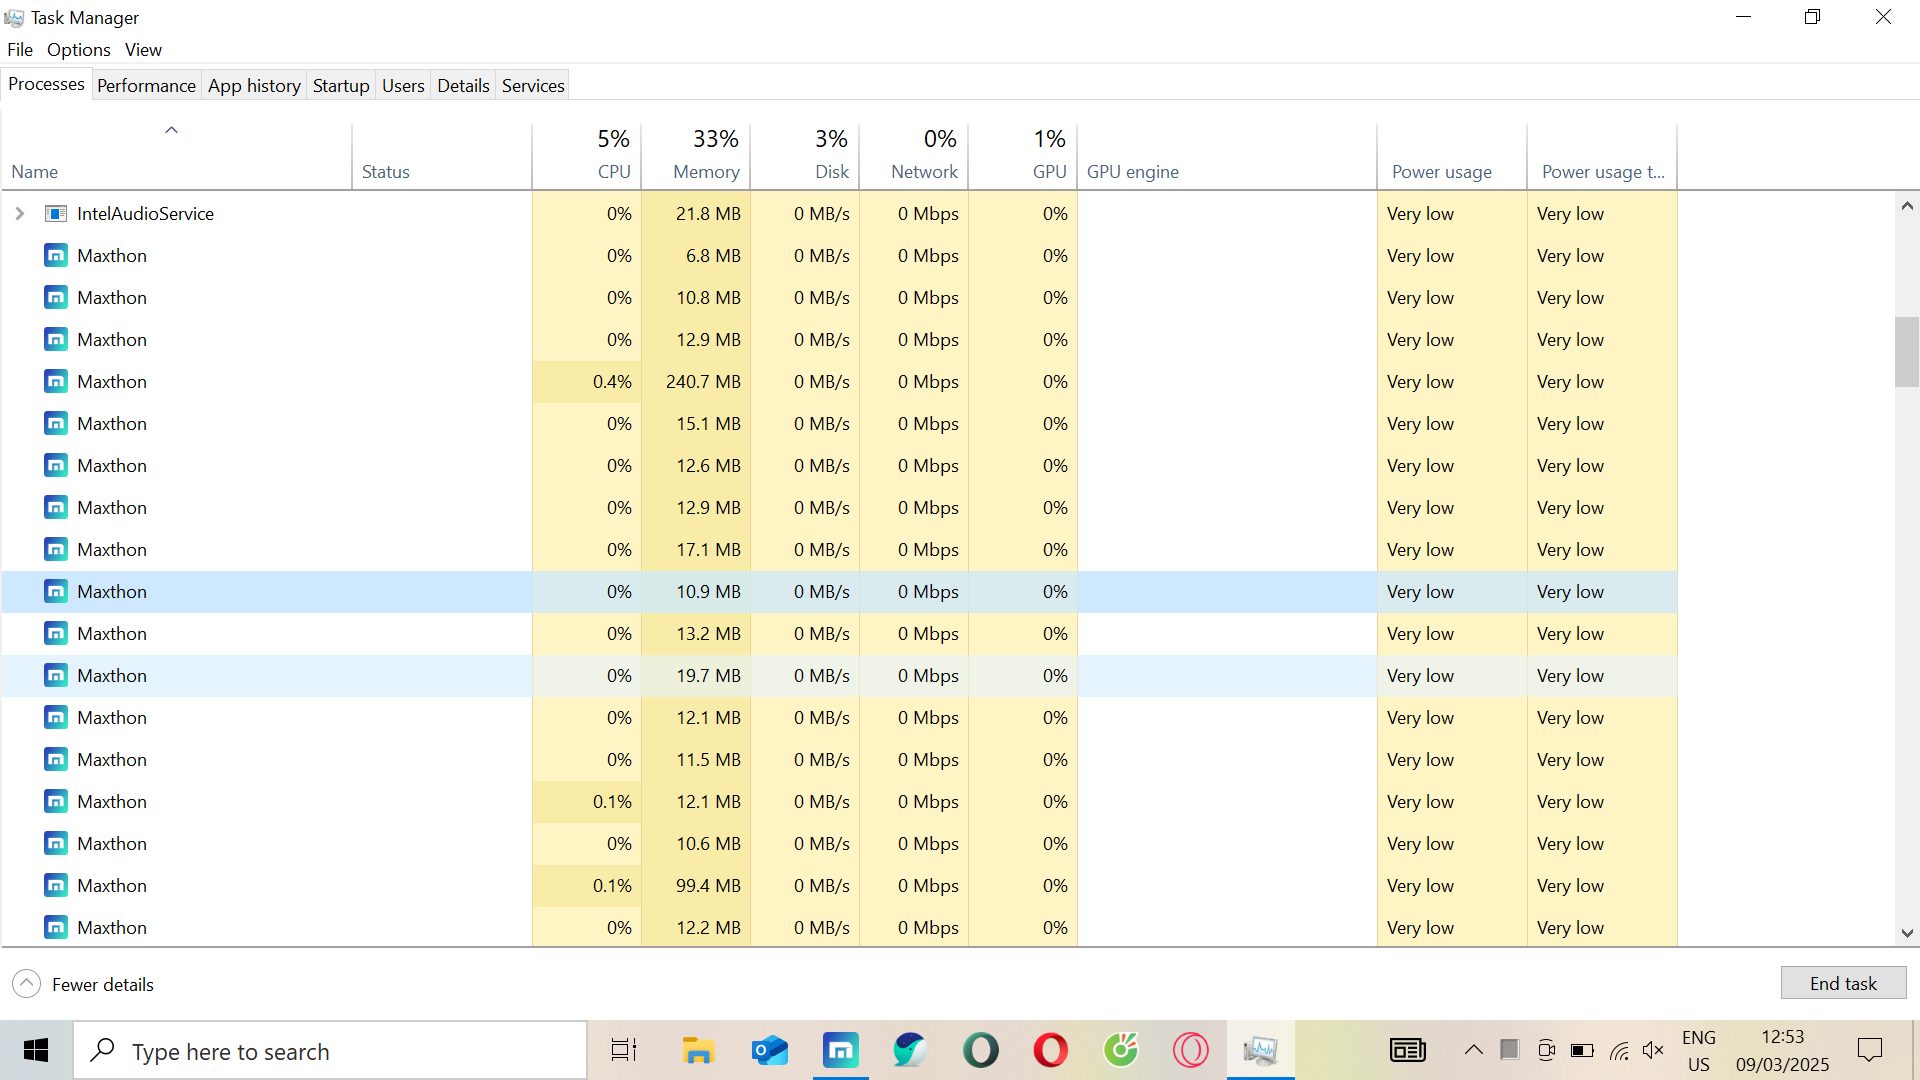Open the Options menu

pos(78,49)
